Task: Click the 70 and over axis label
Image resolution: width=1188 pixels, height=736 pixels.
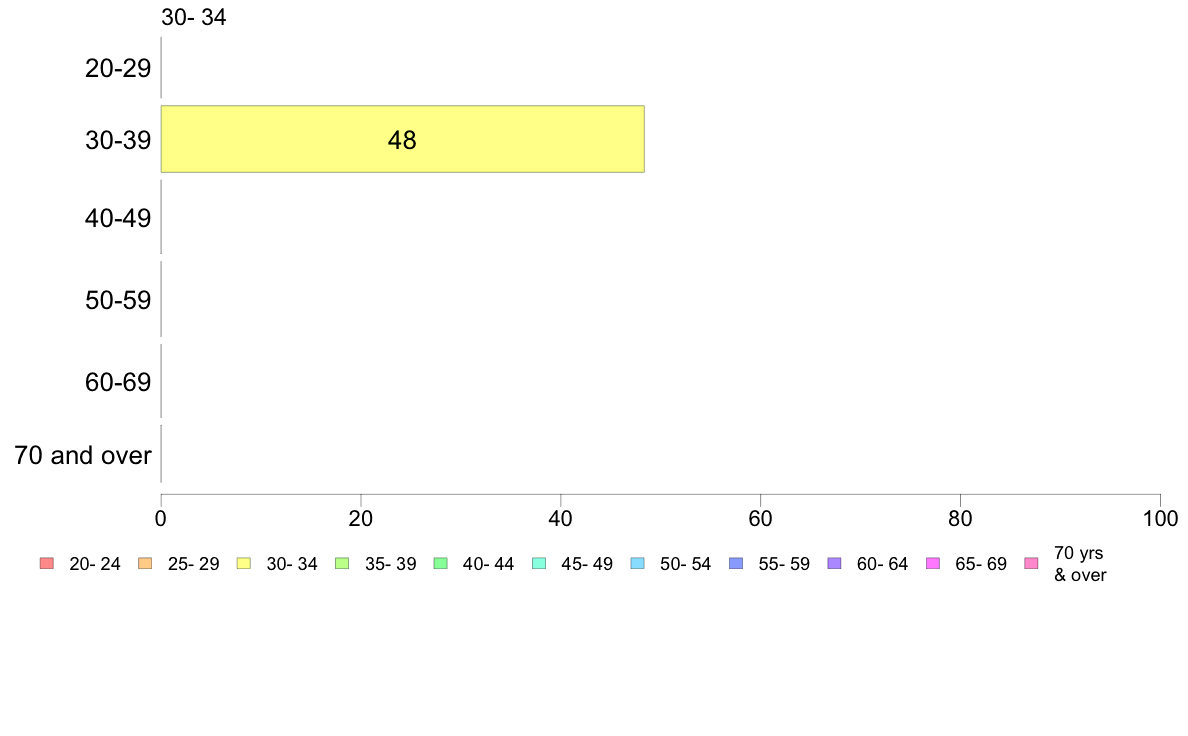Action: 83,455
